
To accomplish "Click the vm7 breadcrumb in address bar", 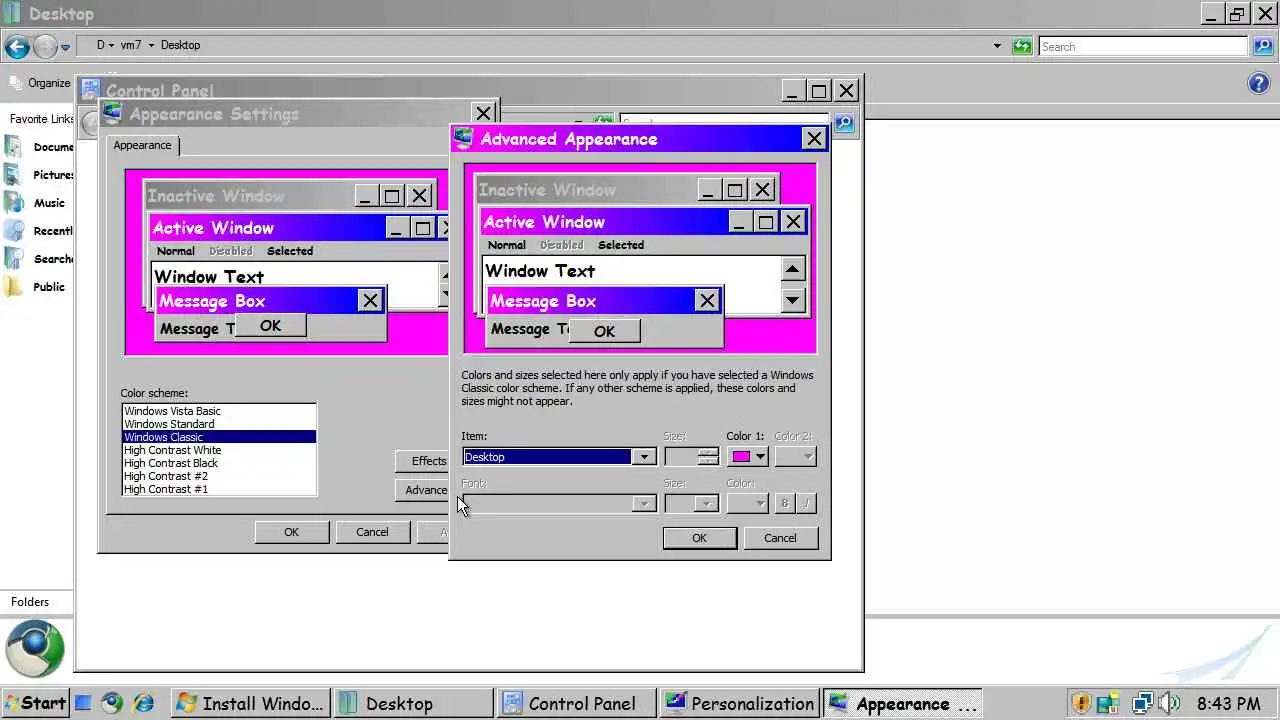I will point(131,45).
